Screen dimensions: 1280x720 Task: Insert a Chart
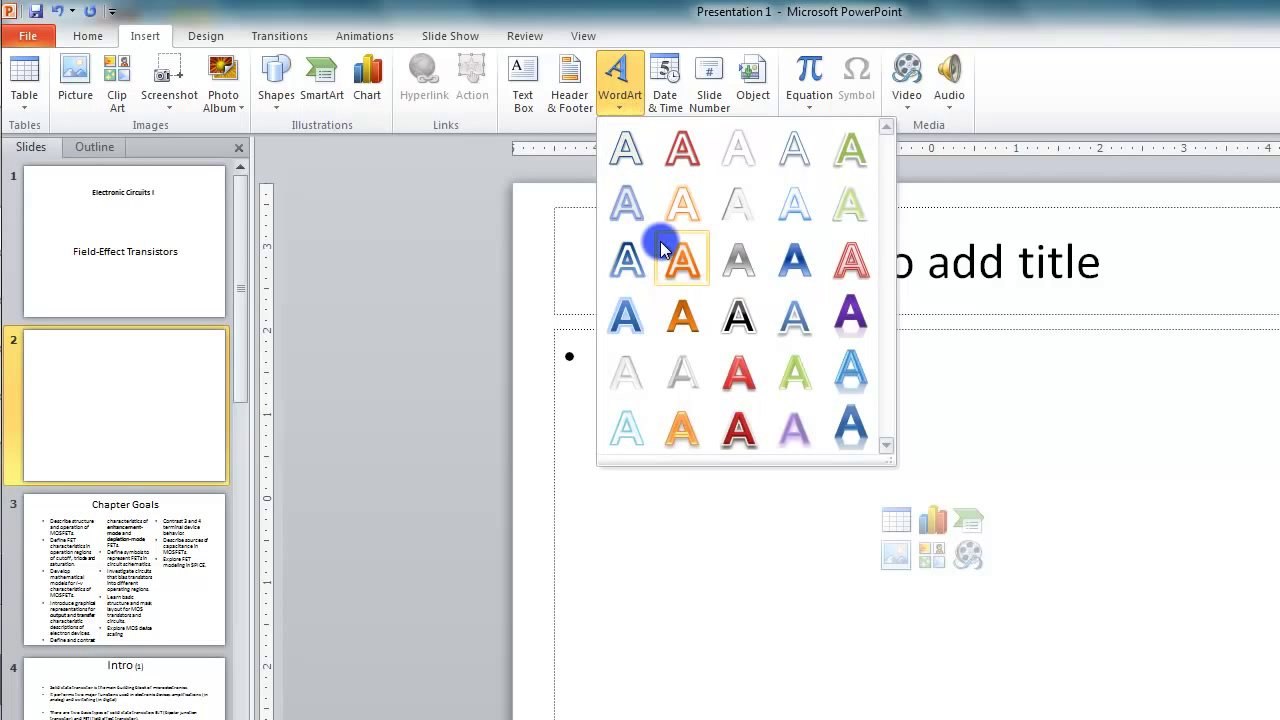click(367, 79)
